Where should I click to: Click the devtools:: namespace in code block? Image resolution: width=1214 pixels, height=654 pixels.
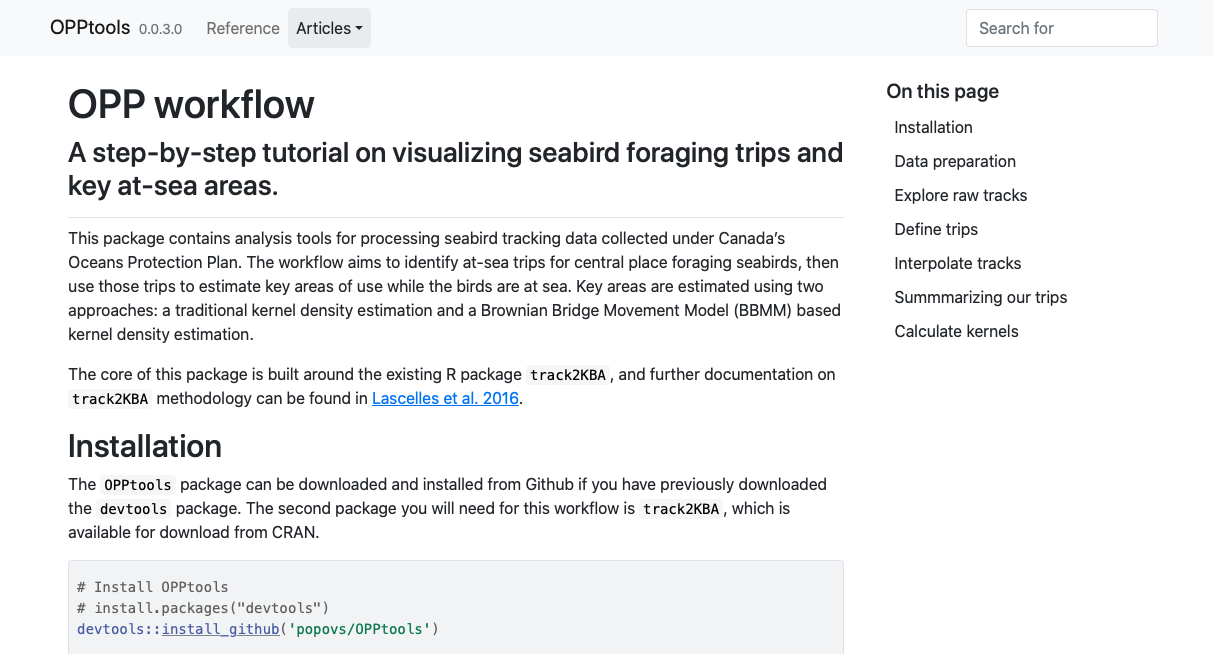[x=118, y=629]
